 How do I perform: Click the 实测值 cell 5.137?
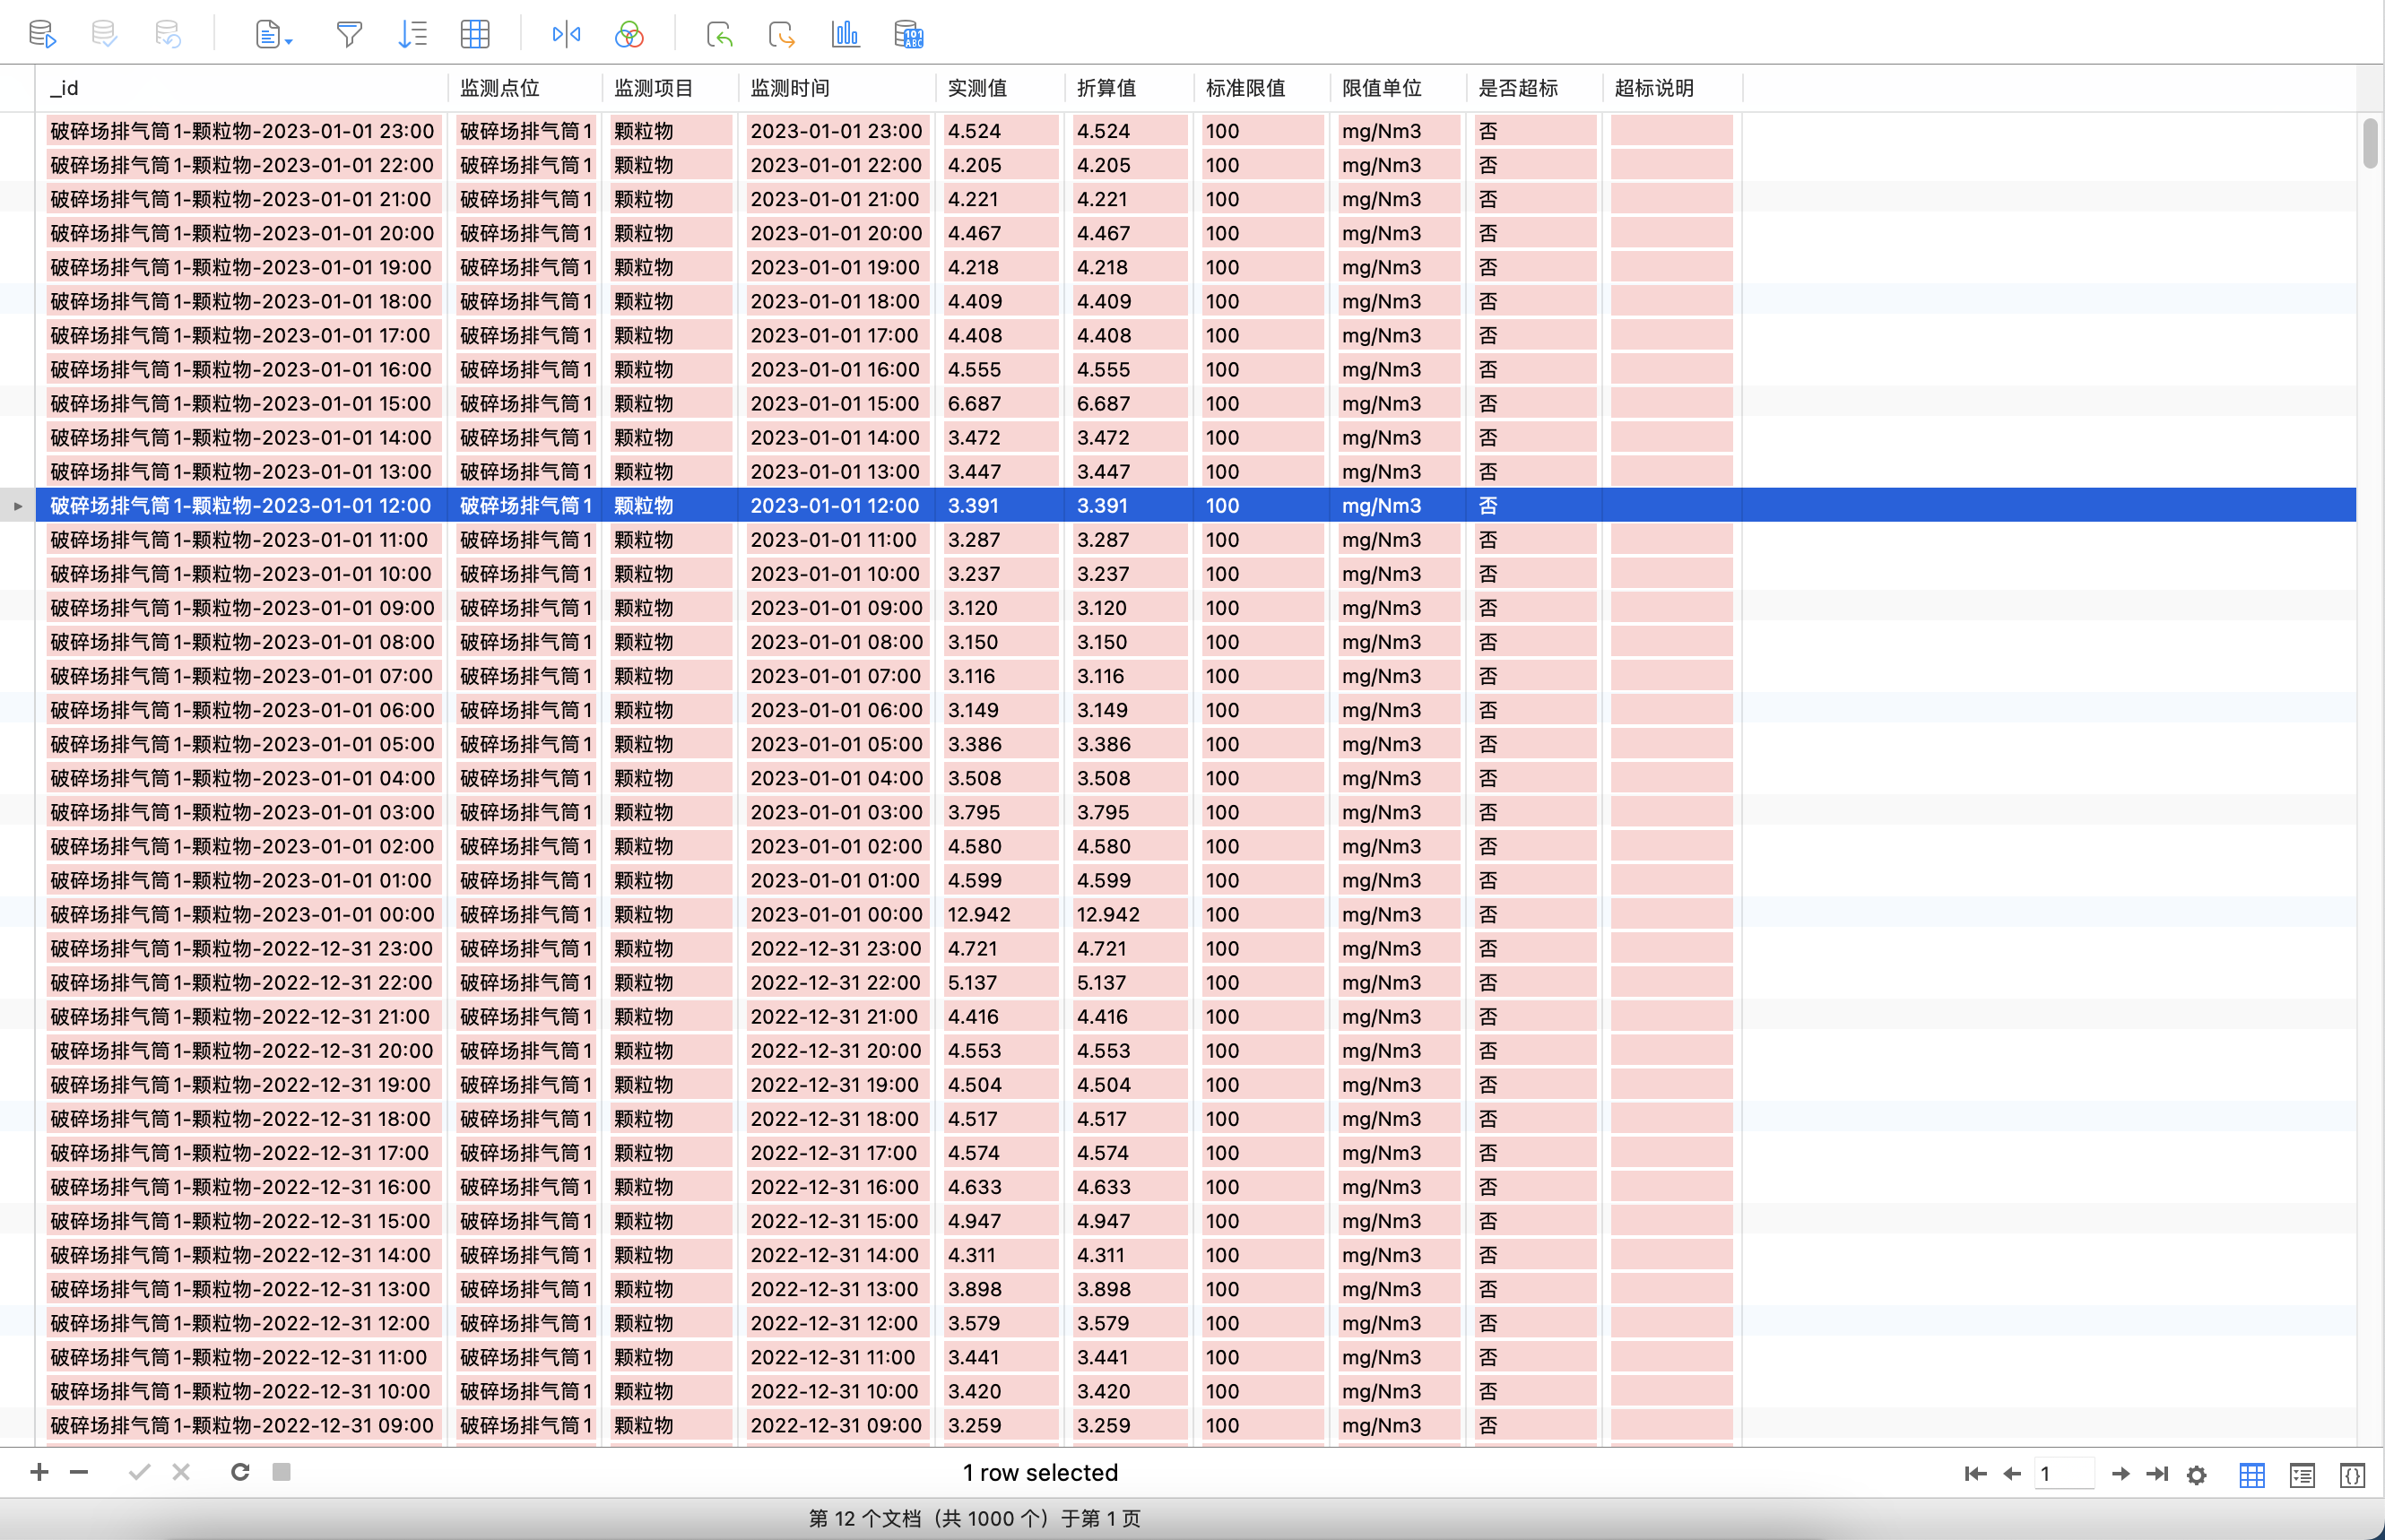click(x=1000, y=983)
